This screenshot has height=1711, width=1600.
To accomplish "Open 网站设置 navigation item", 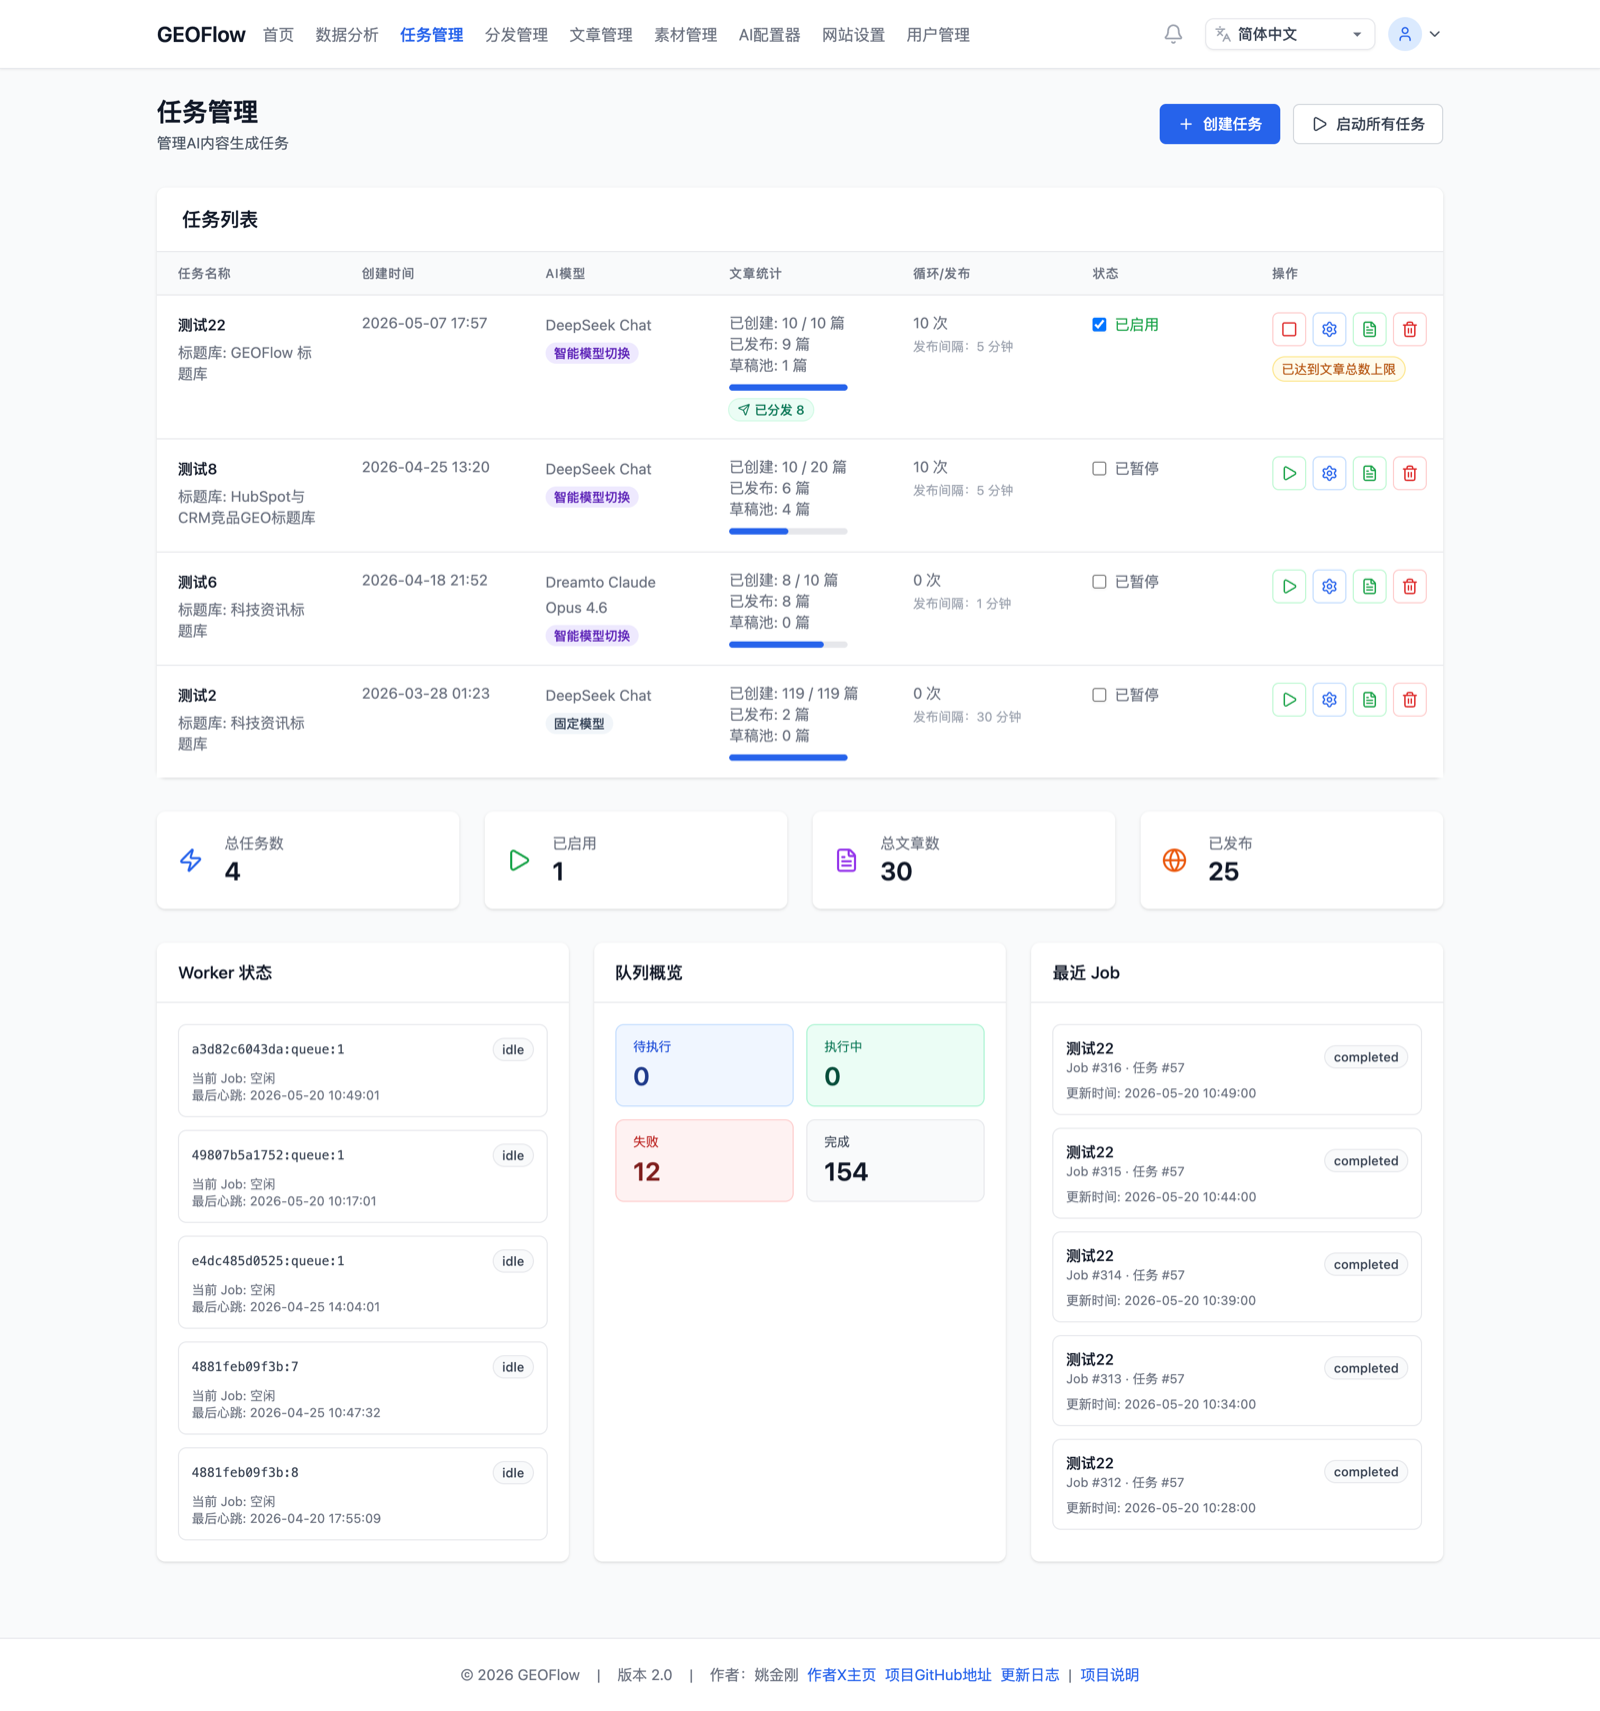I will tap(853, 35).
